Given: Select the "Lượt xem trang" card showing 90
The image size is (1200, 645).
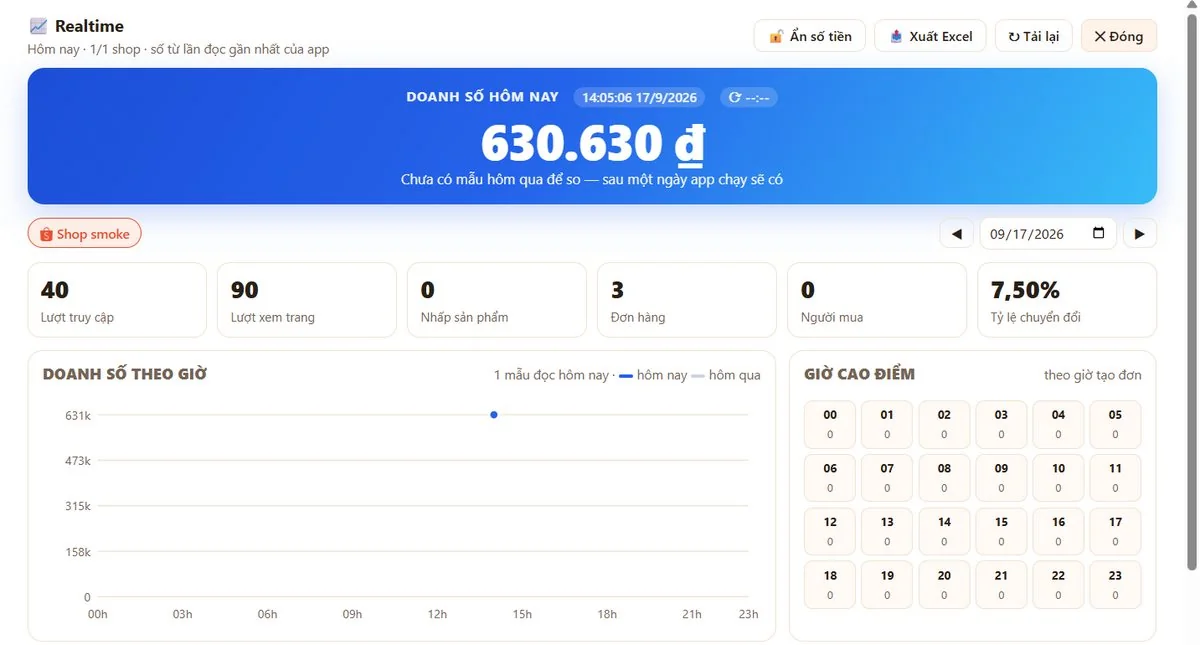Looking at the screenshot, I should point(307,300).
